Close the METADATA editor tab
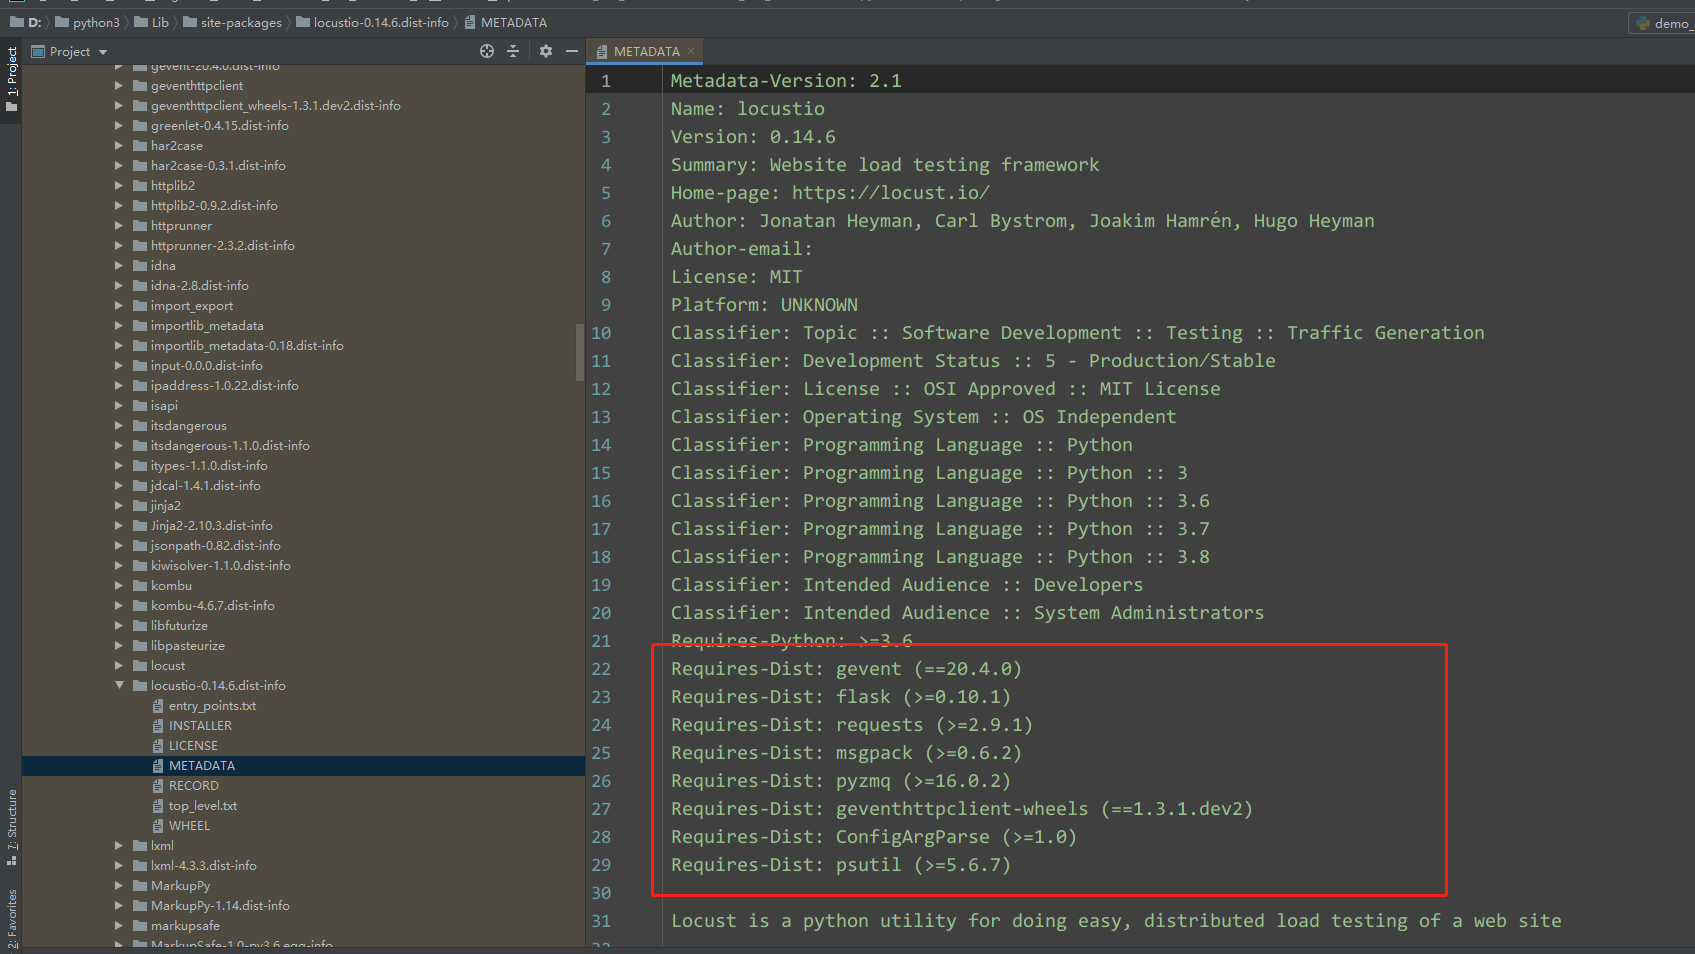Image resolution: width=1695 pixels, height=954 pixels. click(x=690, y=51)
